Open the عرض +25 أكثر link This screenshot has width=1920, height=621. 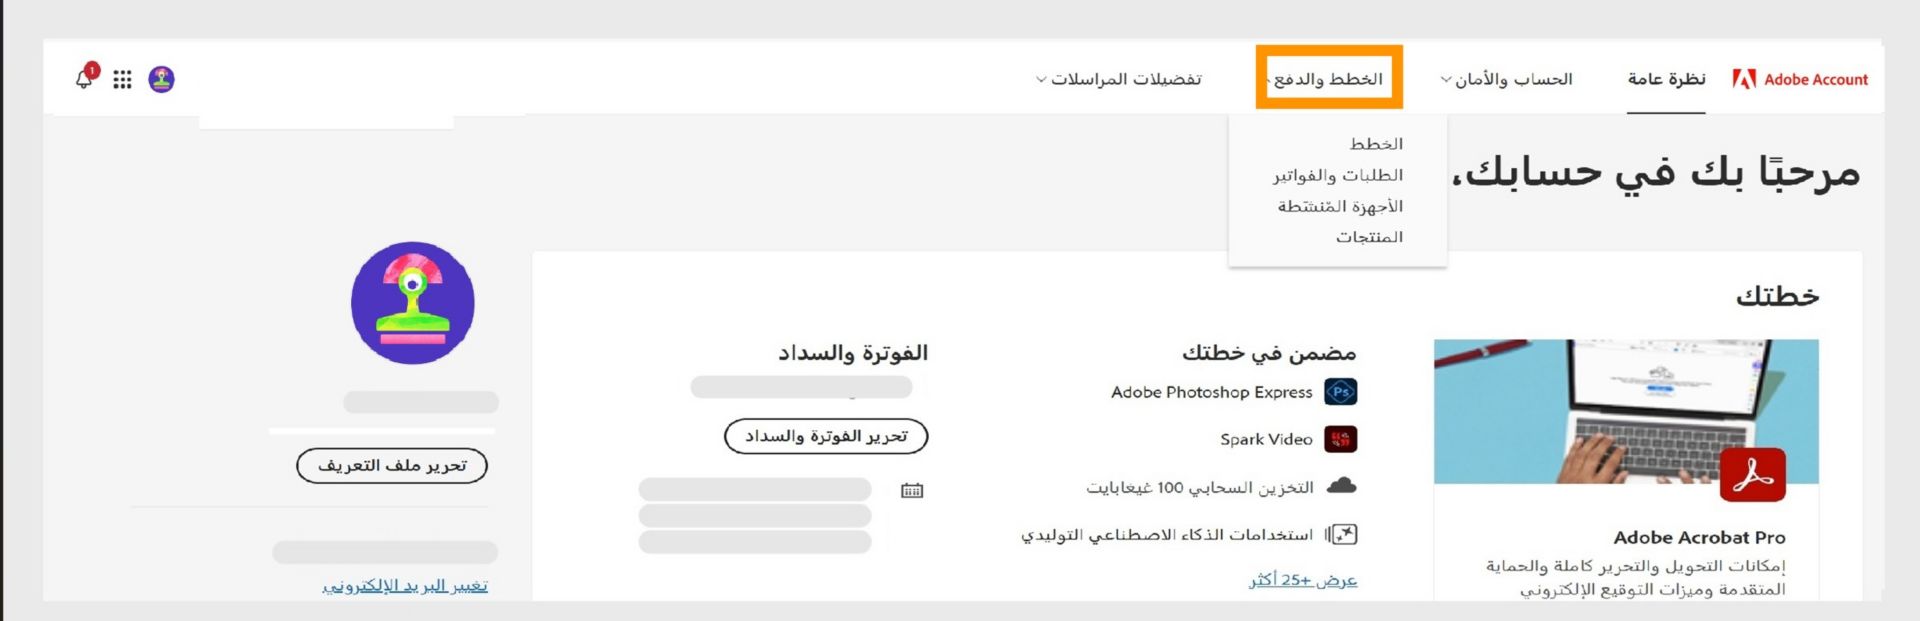click(x=1303, y=580)
